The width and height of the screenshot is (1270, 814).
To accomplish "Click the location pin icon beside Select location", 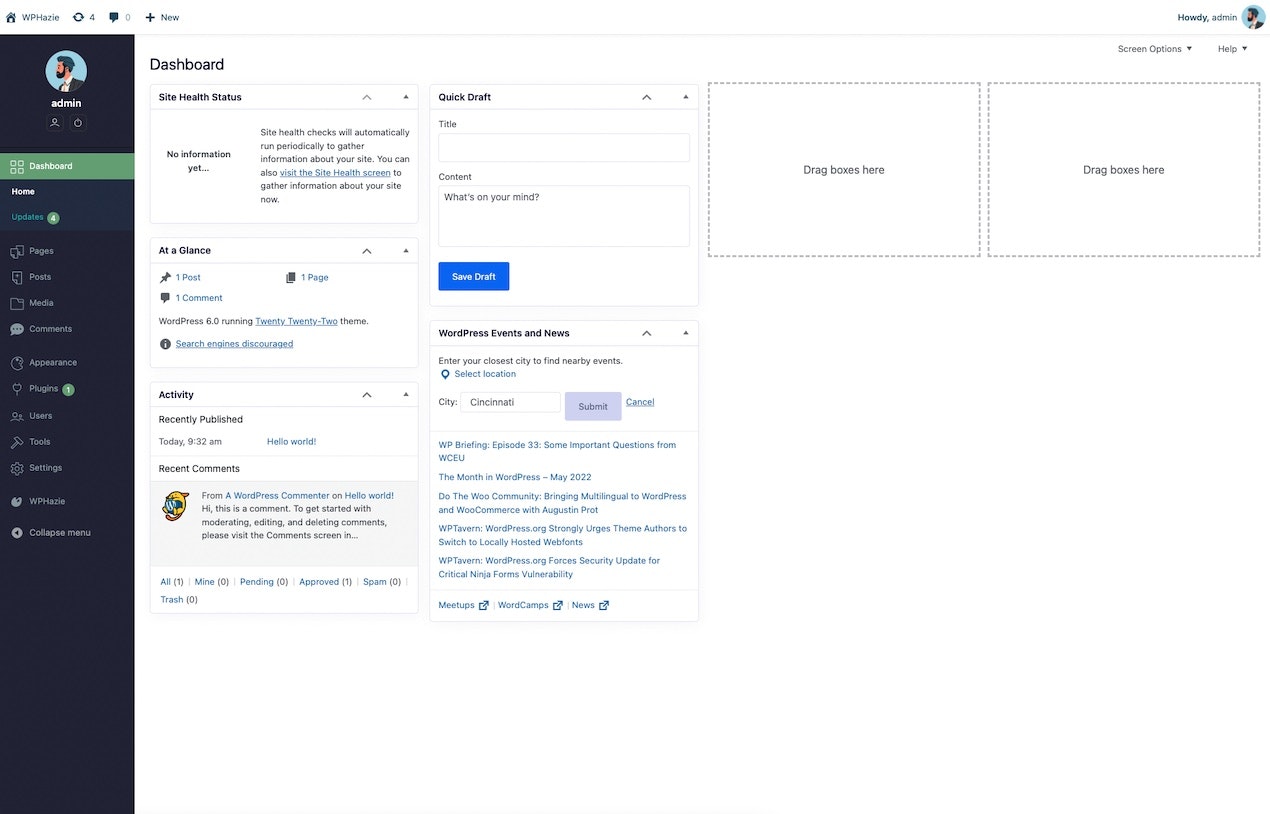I will coord(445,374).
